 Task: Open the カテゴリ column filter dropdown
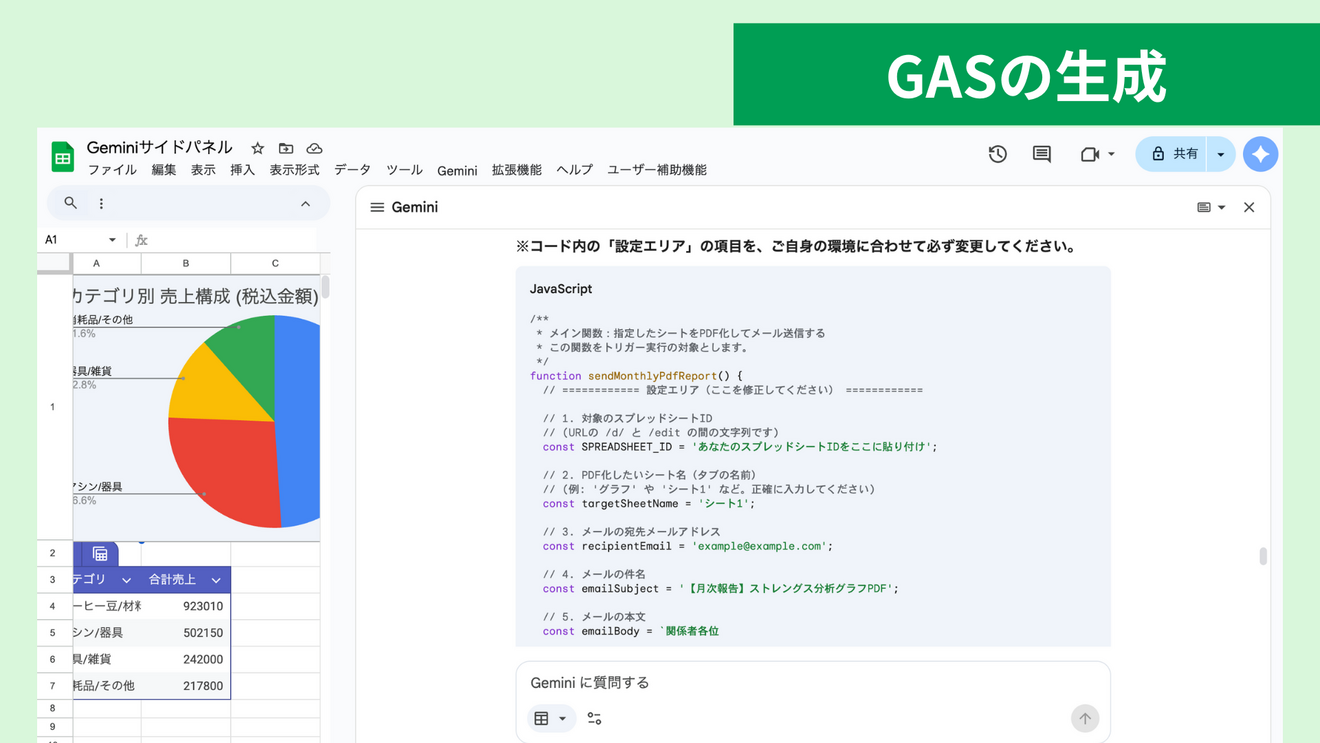point(126,580)
